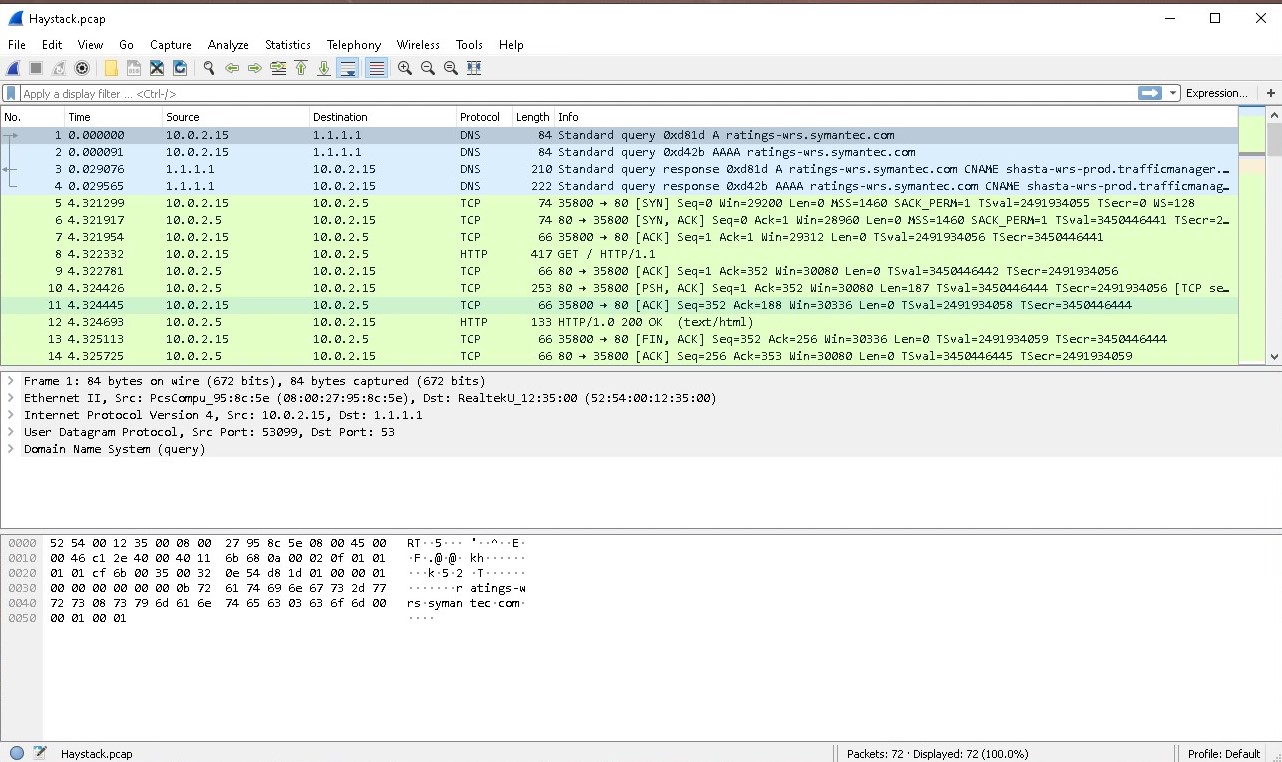Select packet 5 SYN TCP row

[619, 203]
